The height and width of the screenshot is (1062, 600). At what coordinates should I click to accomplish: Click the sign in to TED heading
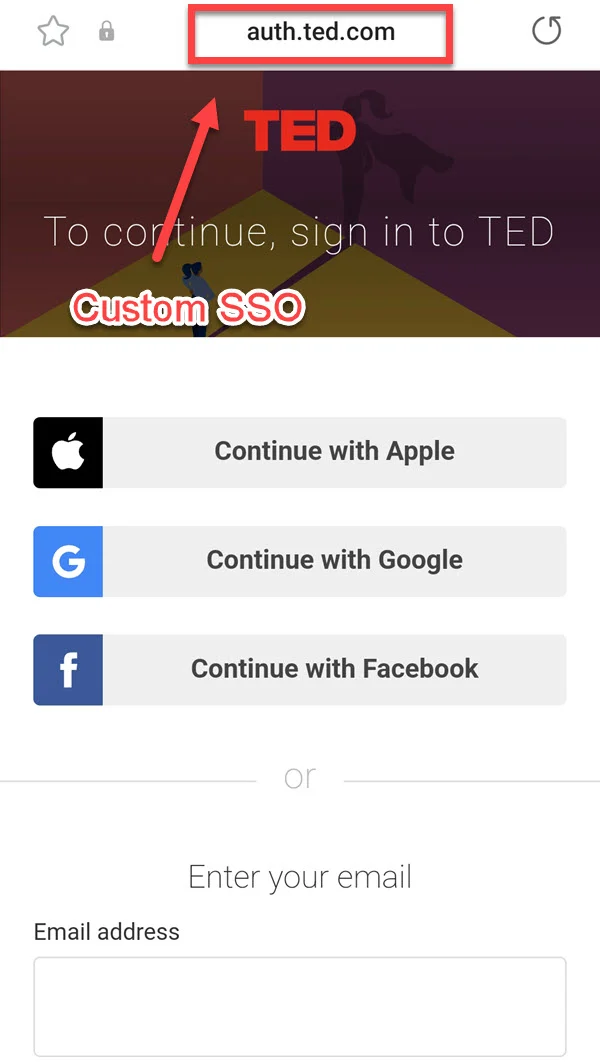click(x=300, y=232)
